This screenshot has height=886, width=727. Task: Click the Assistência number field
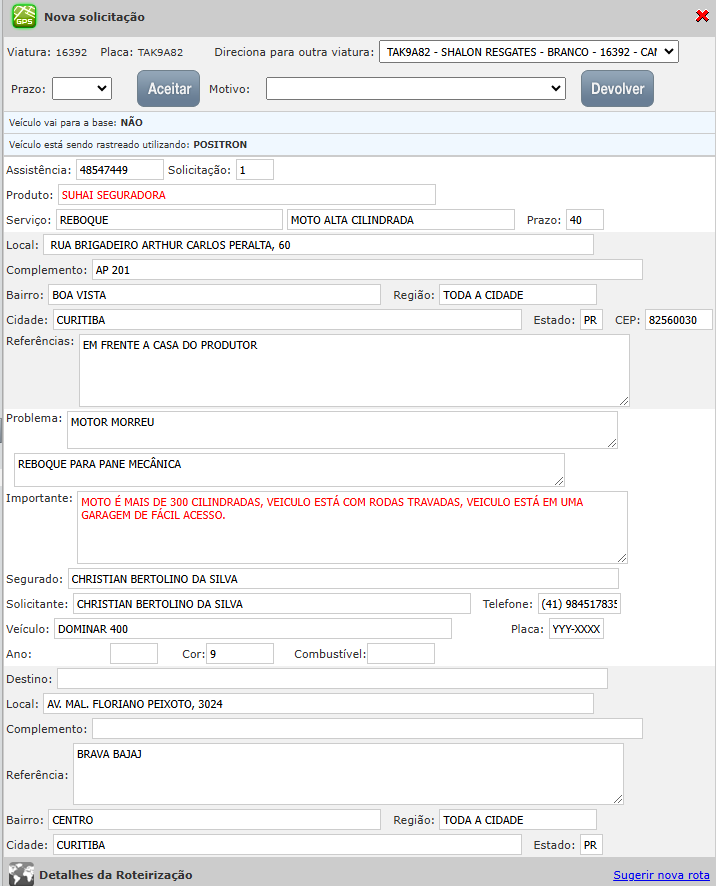tap(119, 170)
